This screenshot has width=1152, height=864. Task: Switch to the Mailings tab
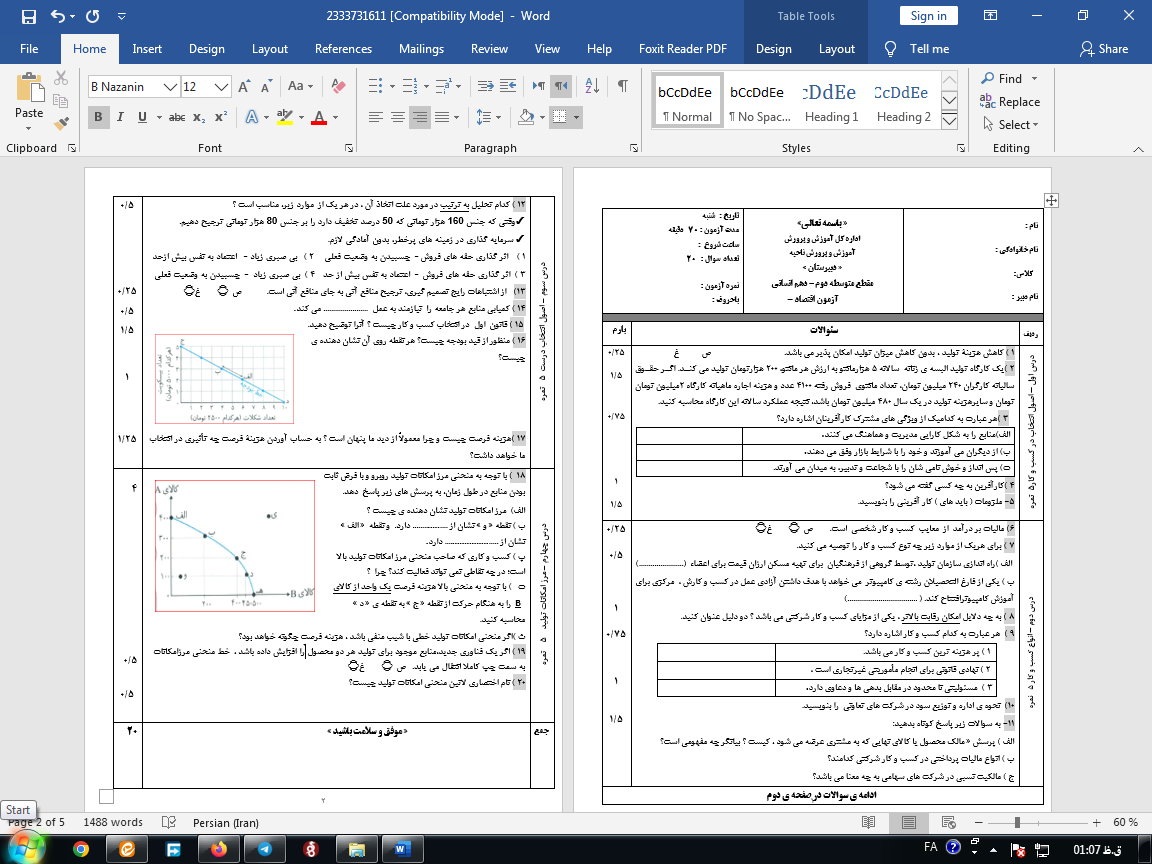click(421, 49)
